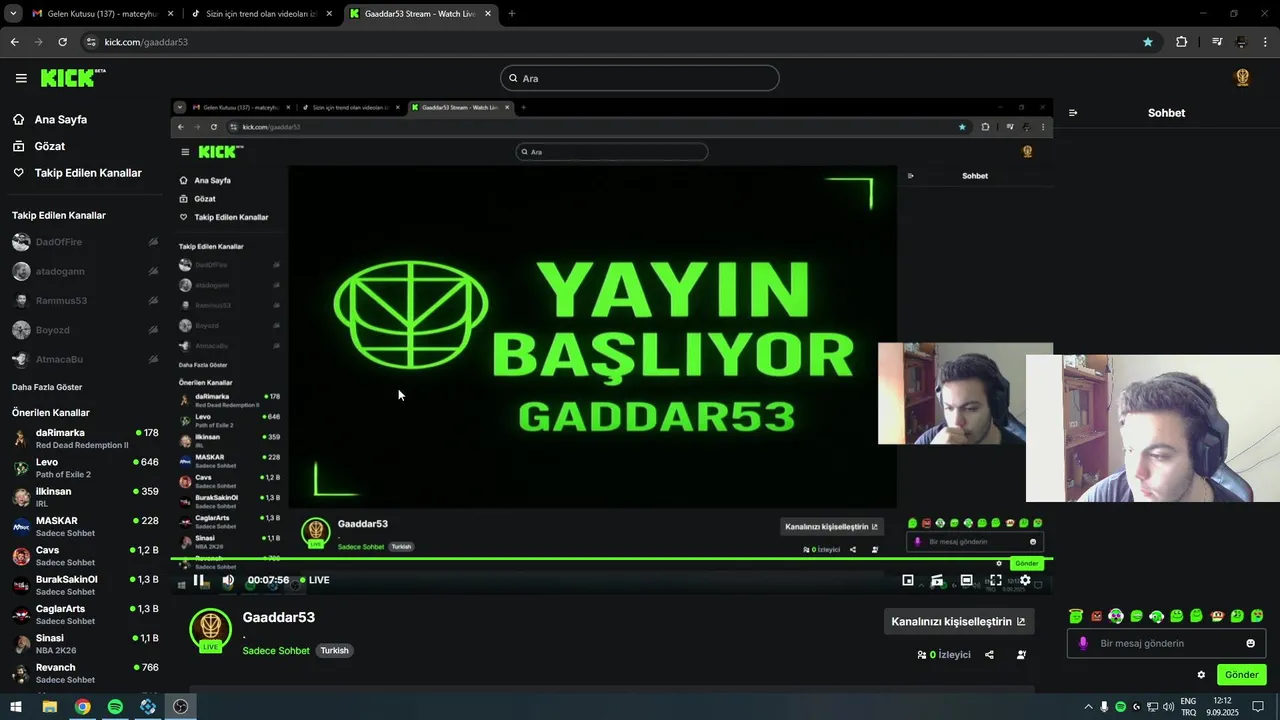Navigate to Ana Sayfa
This screenshot has width=1280, height=720.
click(x=61, y=119)
